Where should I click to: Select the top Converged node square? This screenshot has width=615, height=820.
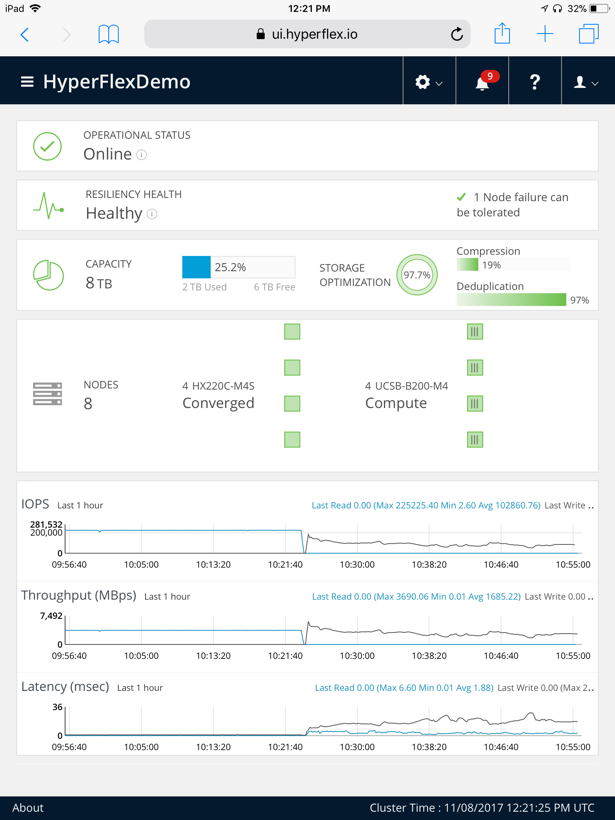click(x=292, y=332)
